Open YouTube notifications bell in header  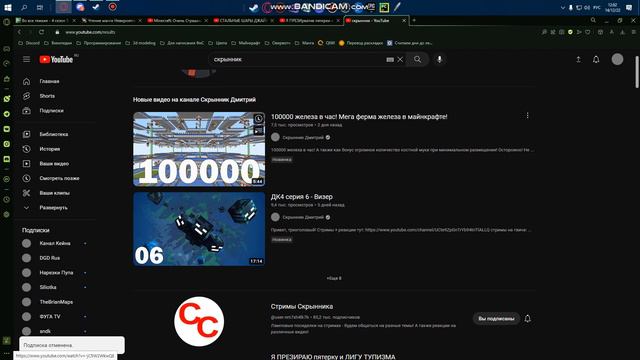596,60
